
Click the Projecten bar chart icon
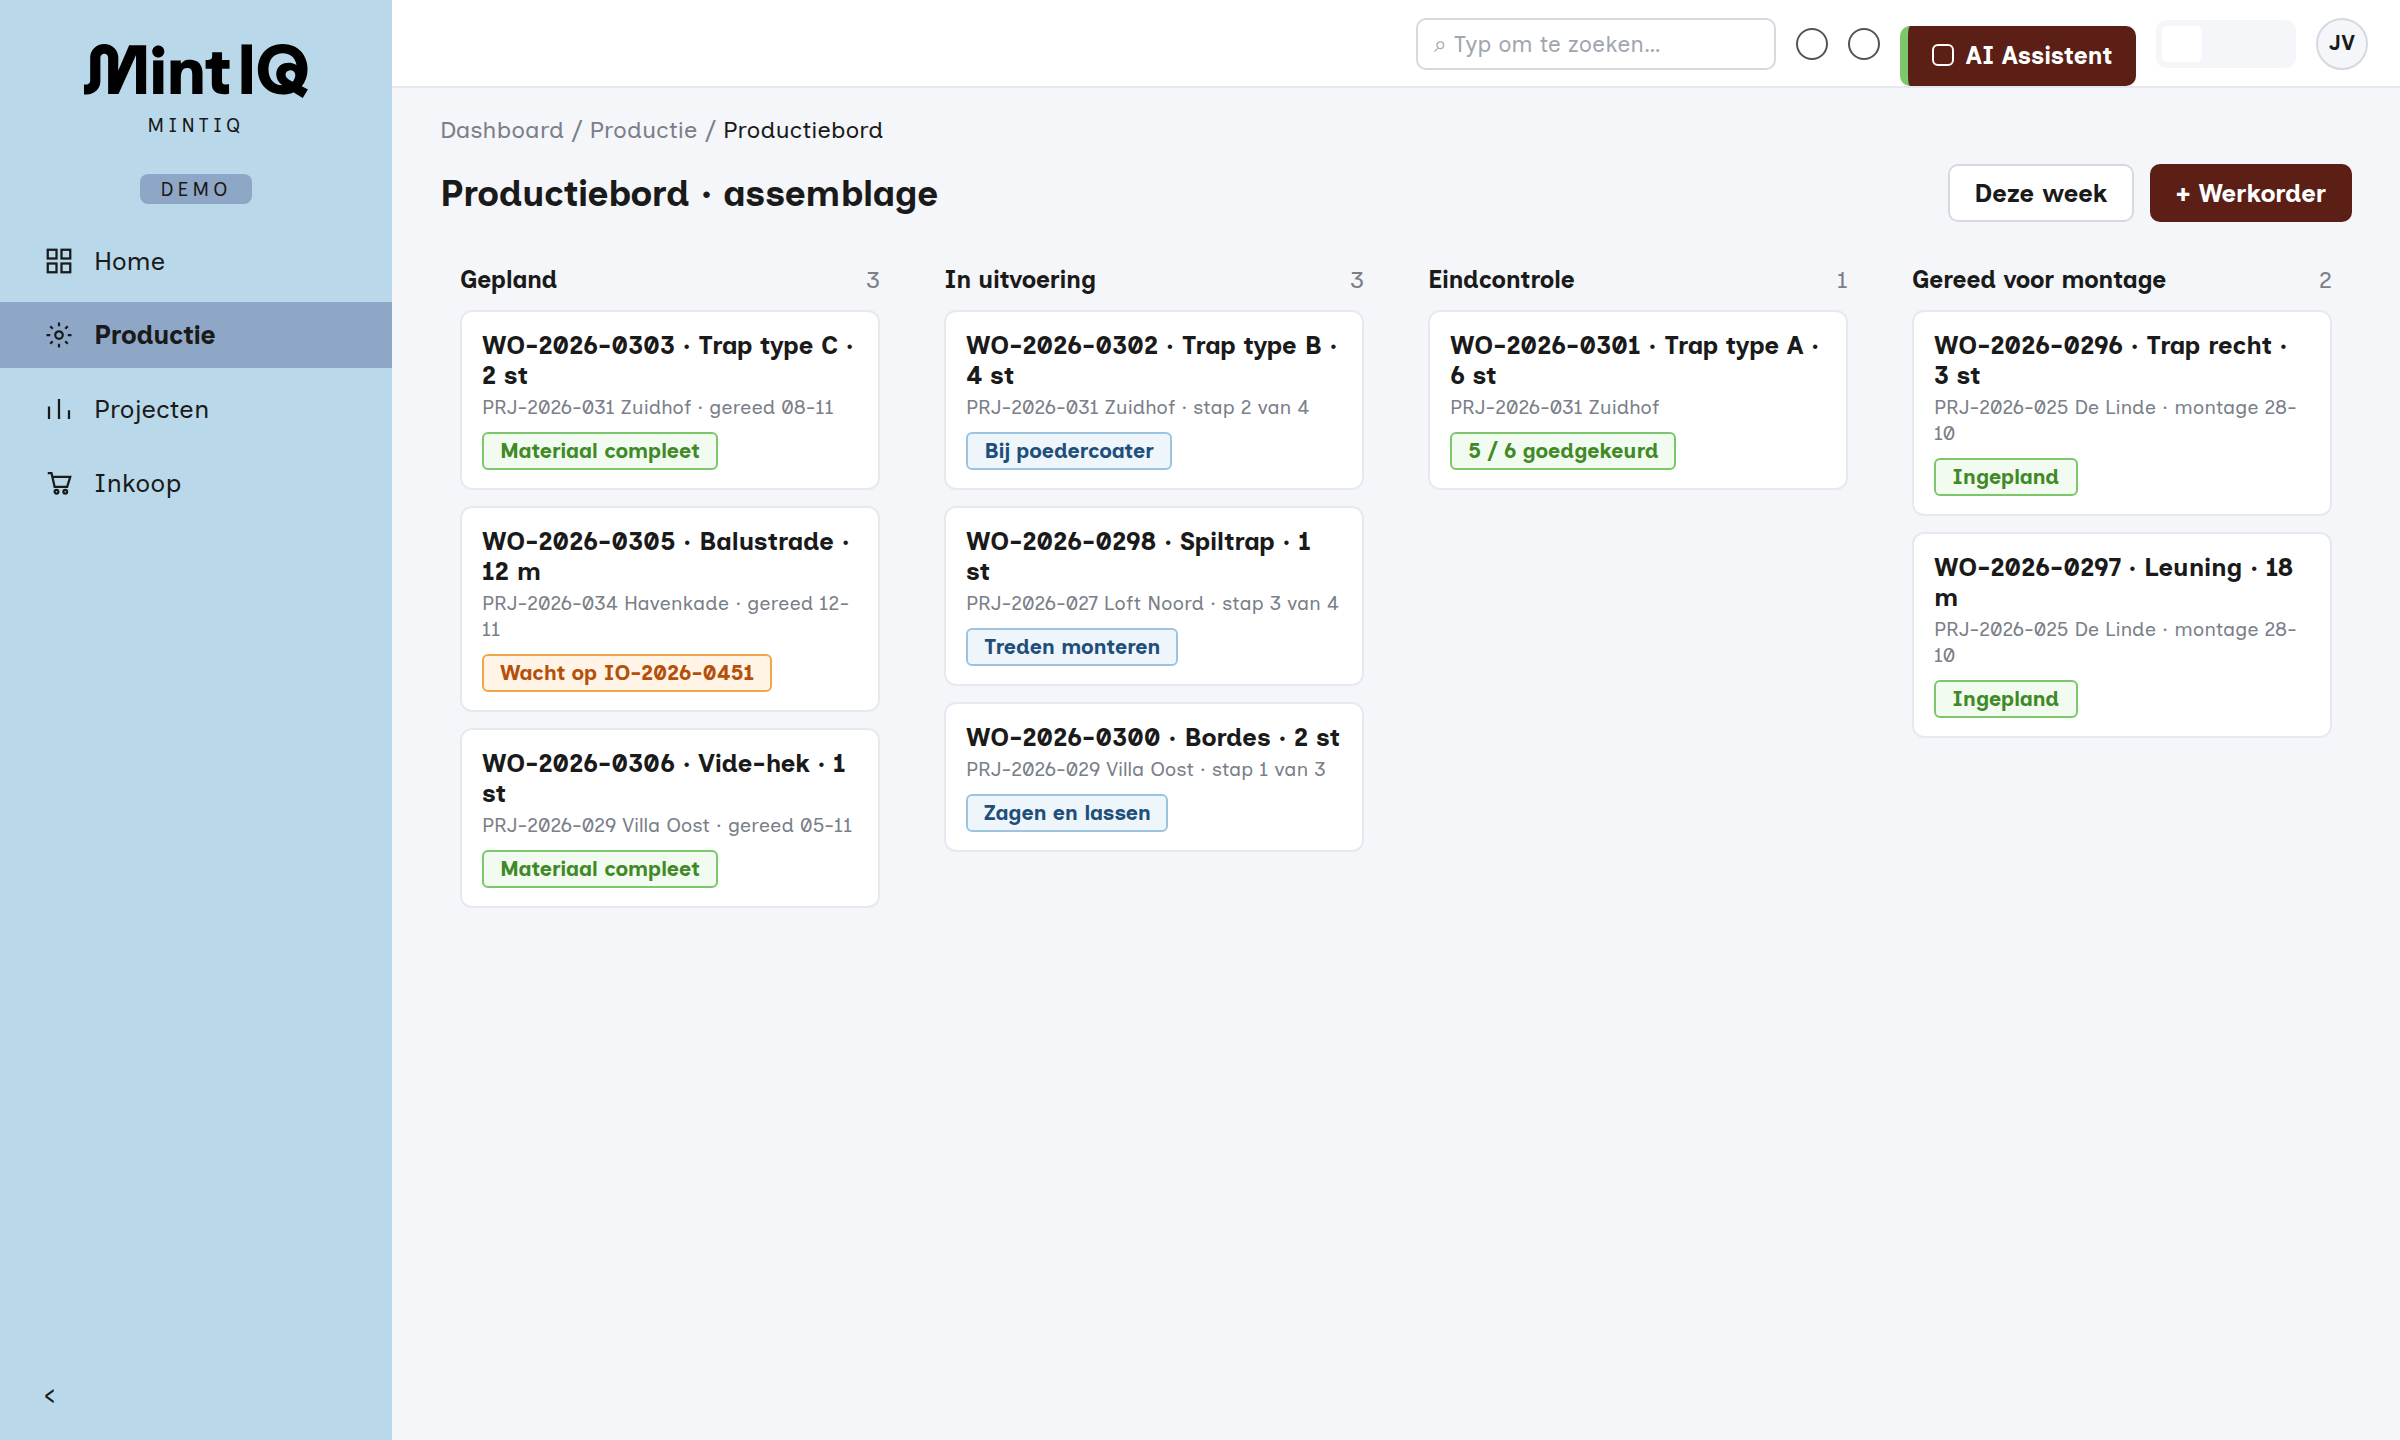(x=59, y=409)
